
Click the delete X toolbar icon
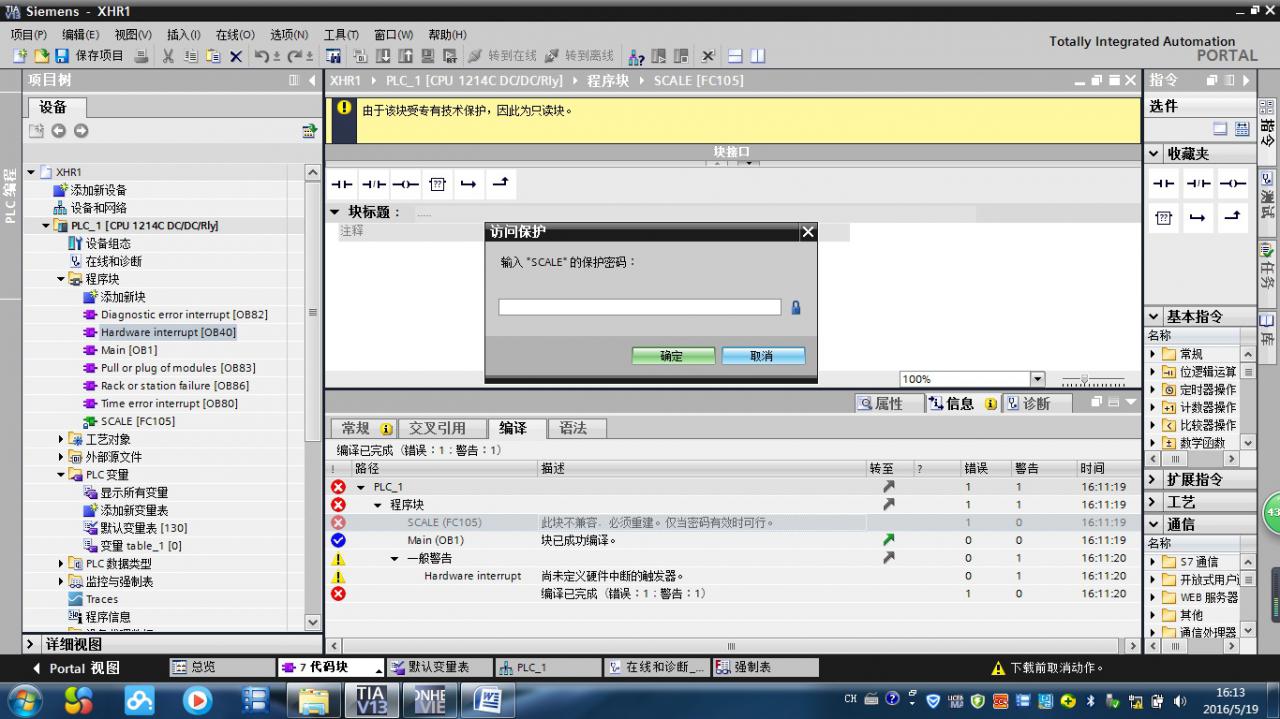coord(236,57)
